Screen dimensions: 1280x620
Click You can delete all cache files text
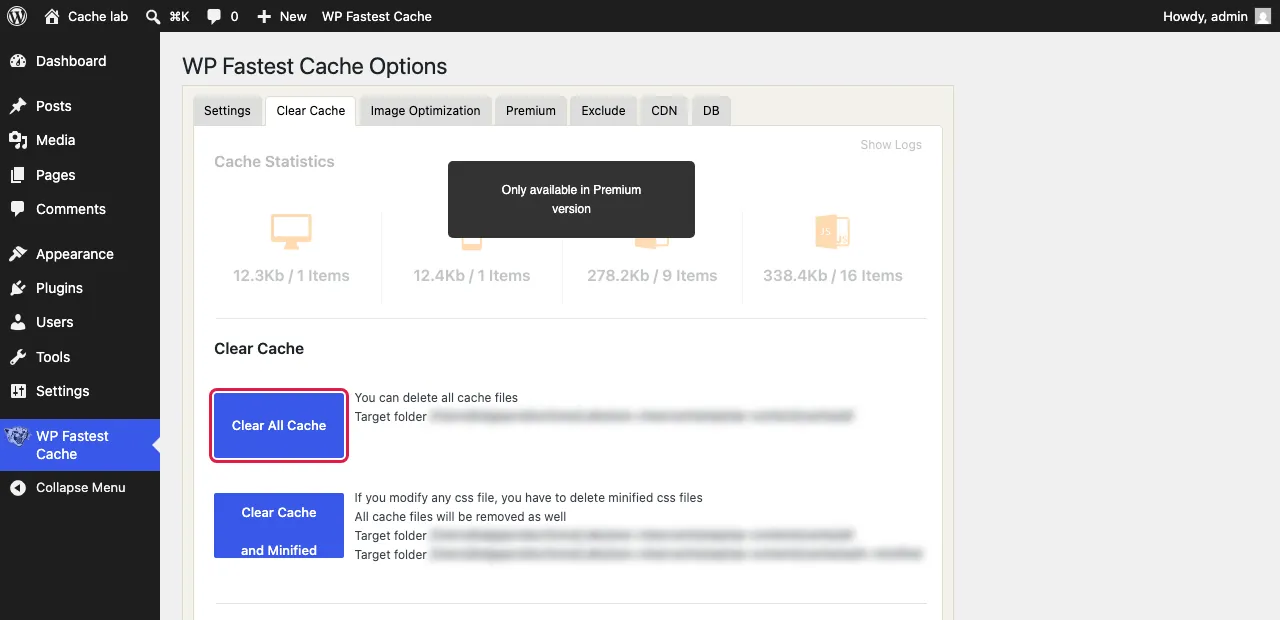tap(436, 398)
